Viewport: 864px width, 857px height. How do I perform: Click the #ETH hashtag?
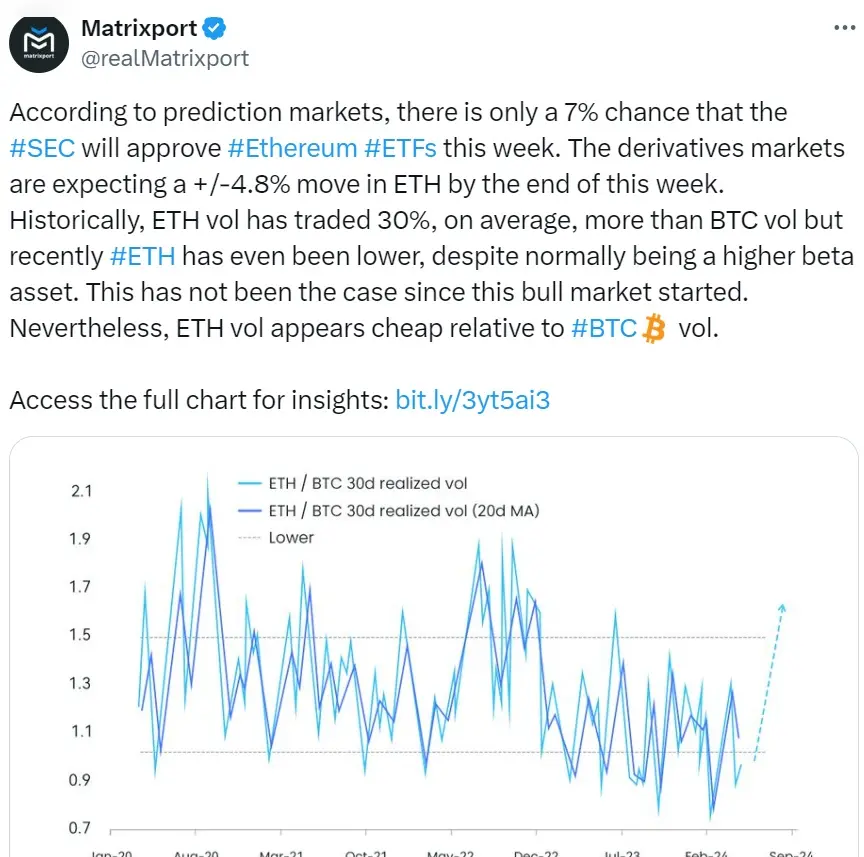(x=142, y=256)
